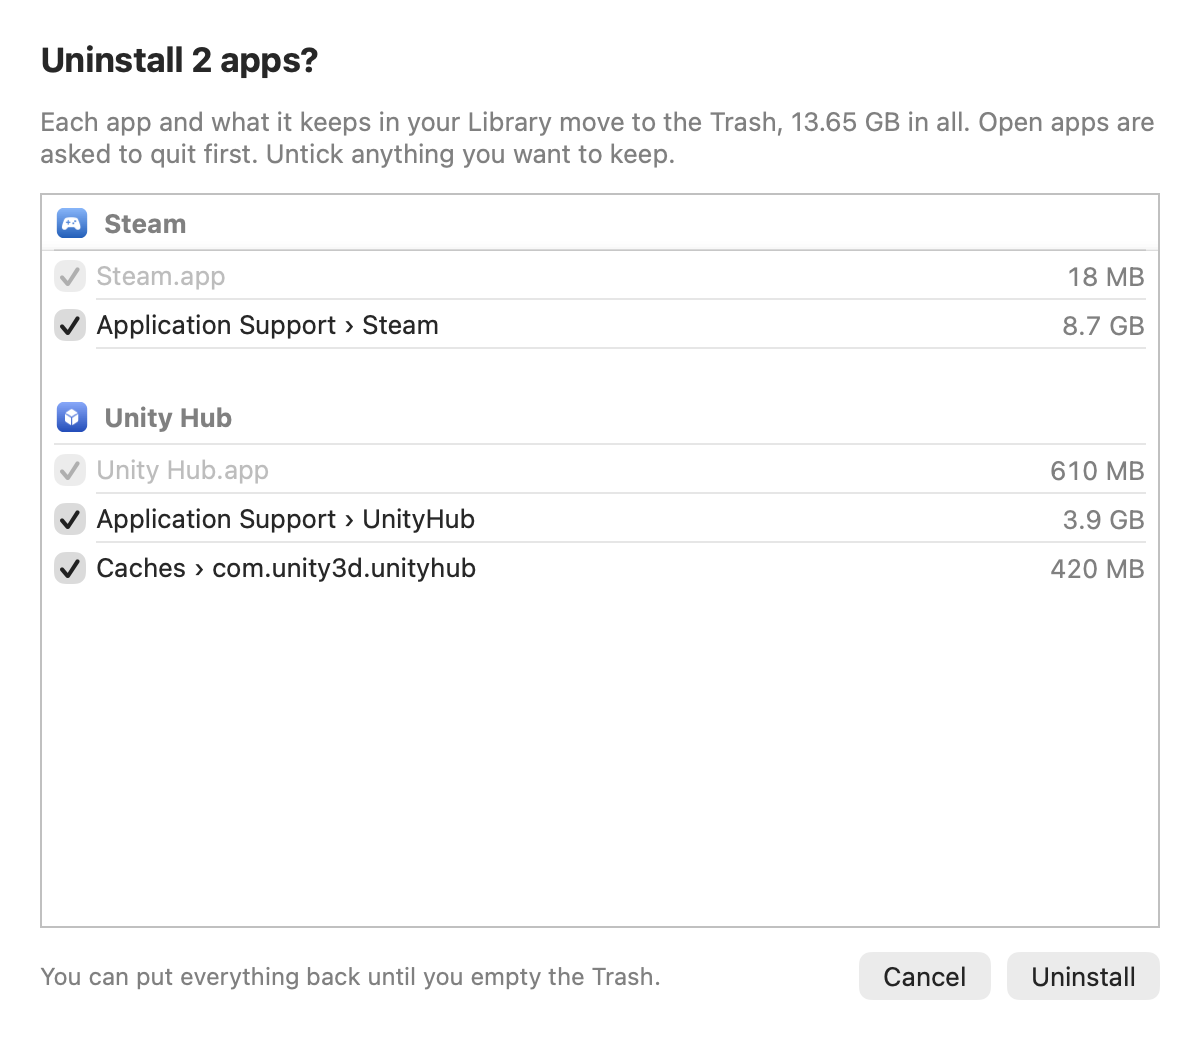Click the Unity Hub.app row label
1200x1040 pixels.
click(x=183, y=470)
